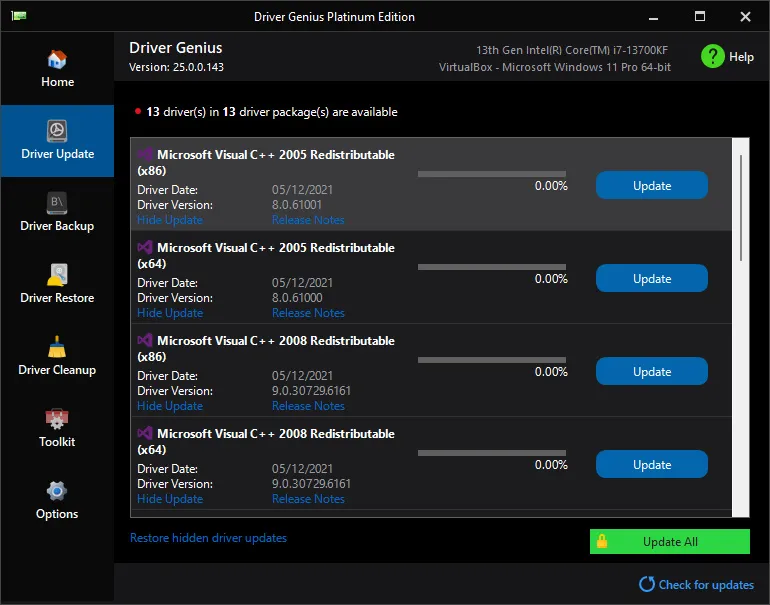Open Release Notes for 2005 Redistributable (x64)

point(308,313)
